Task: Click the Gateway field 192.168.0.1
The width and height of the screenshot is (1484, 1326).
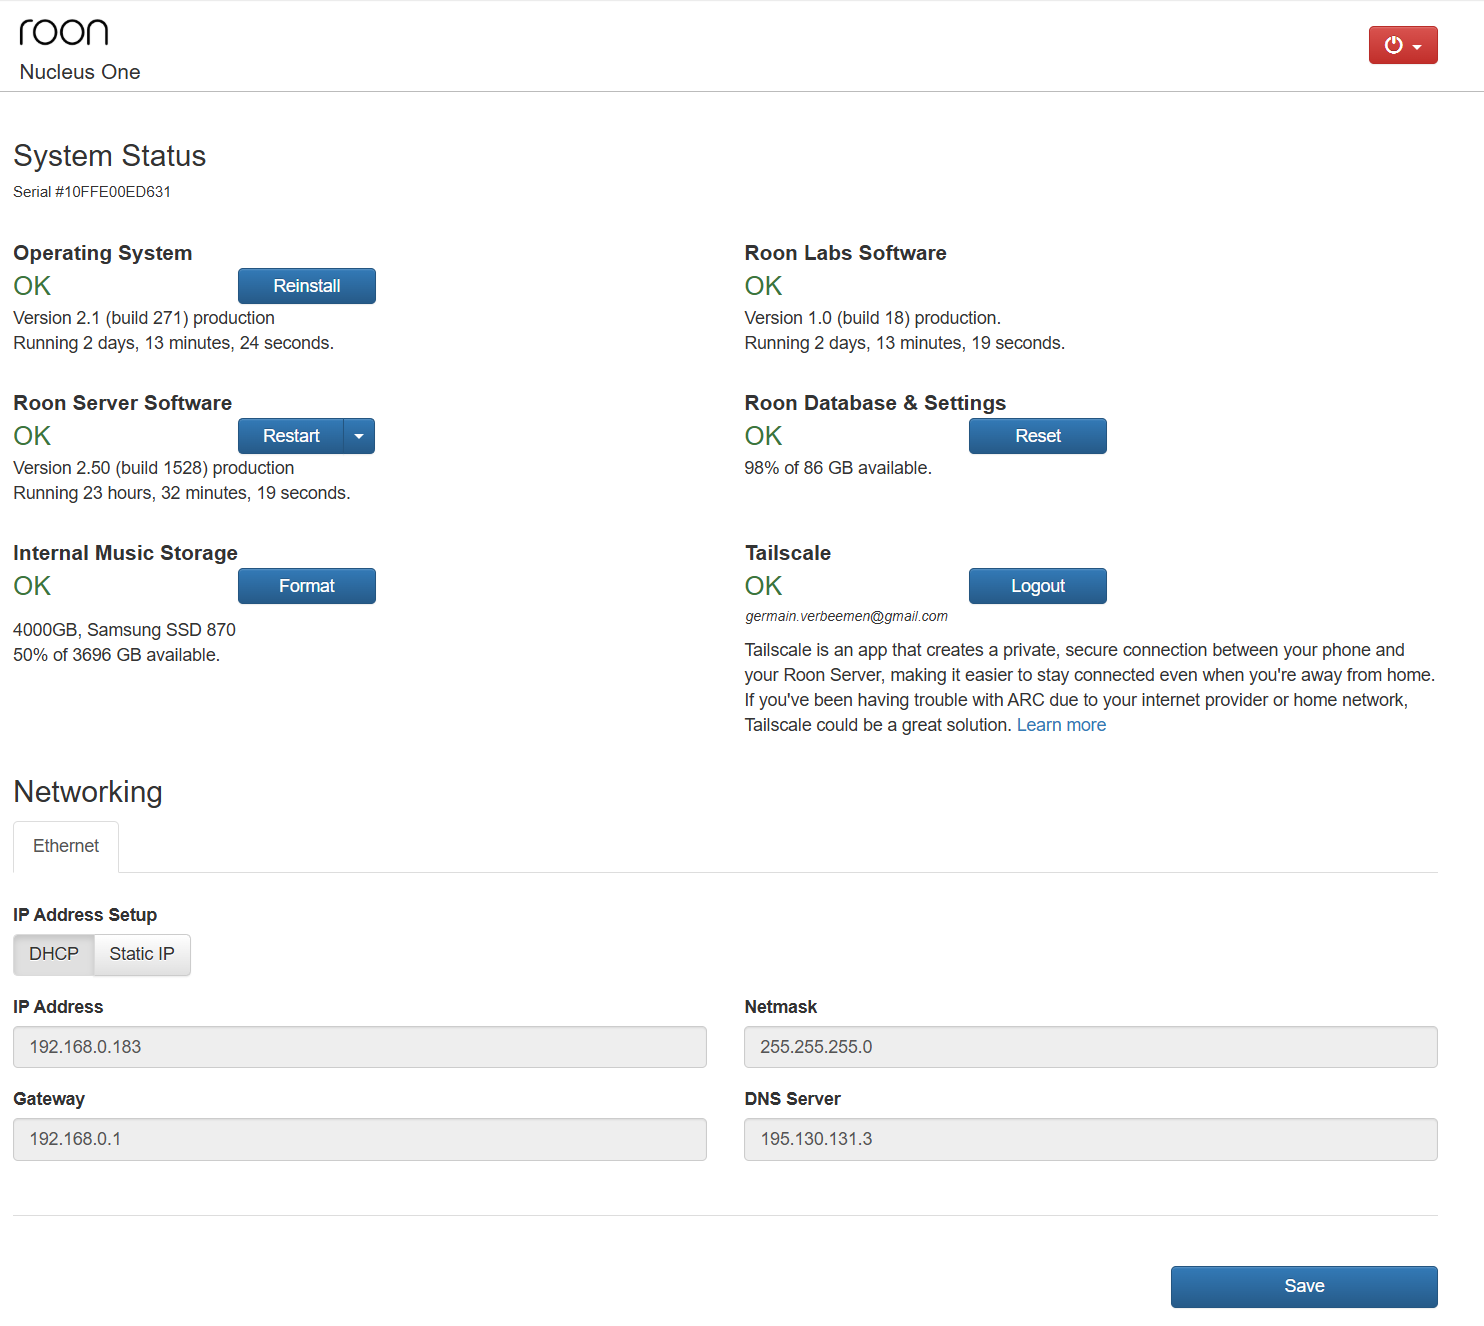Action: pyautogui.click(x=360, y=1139)
